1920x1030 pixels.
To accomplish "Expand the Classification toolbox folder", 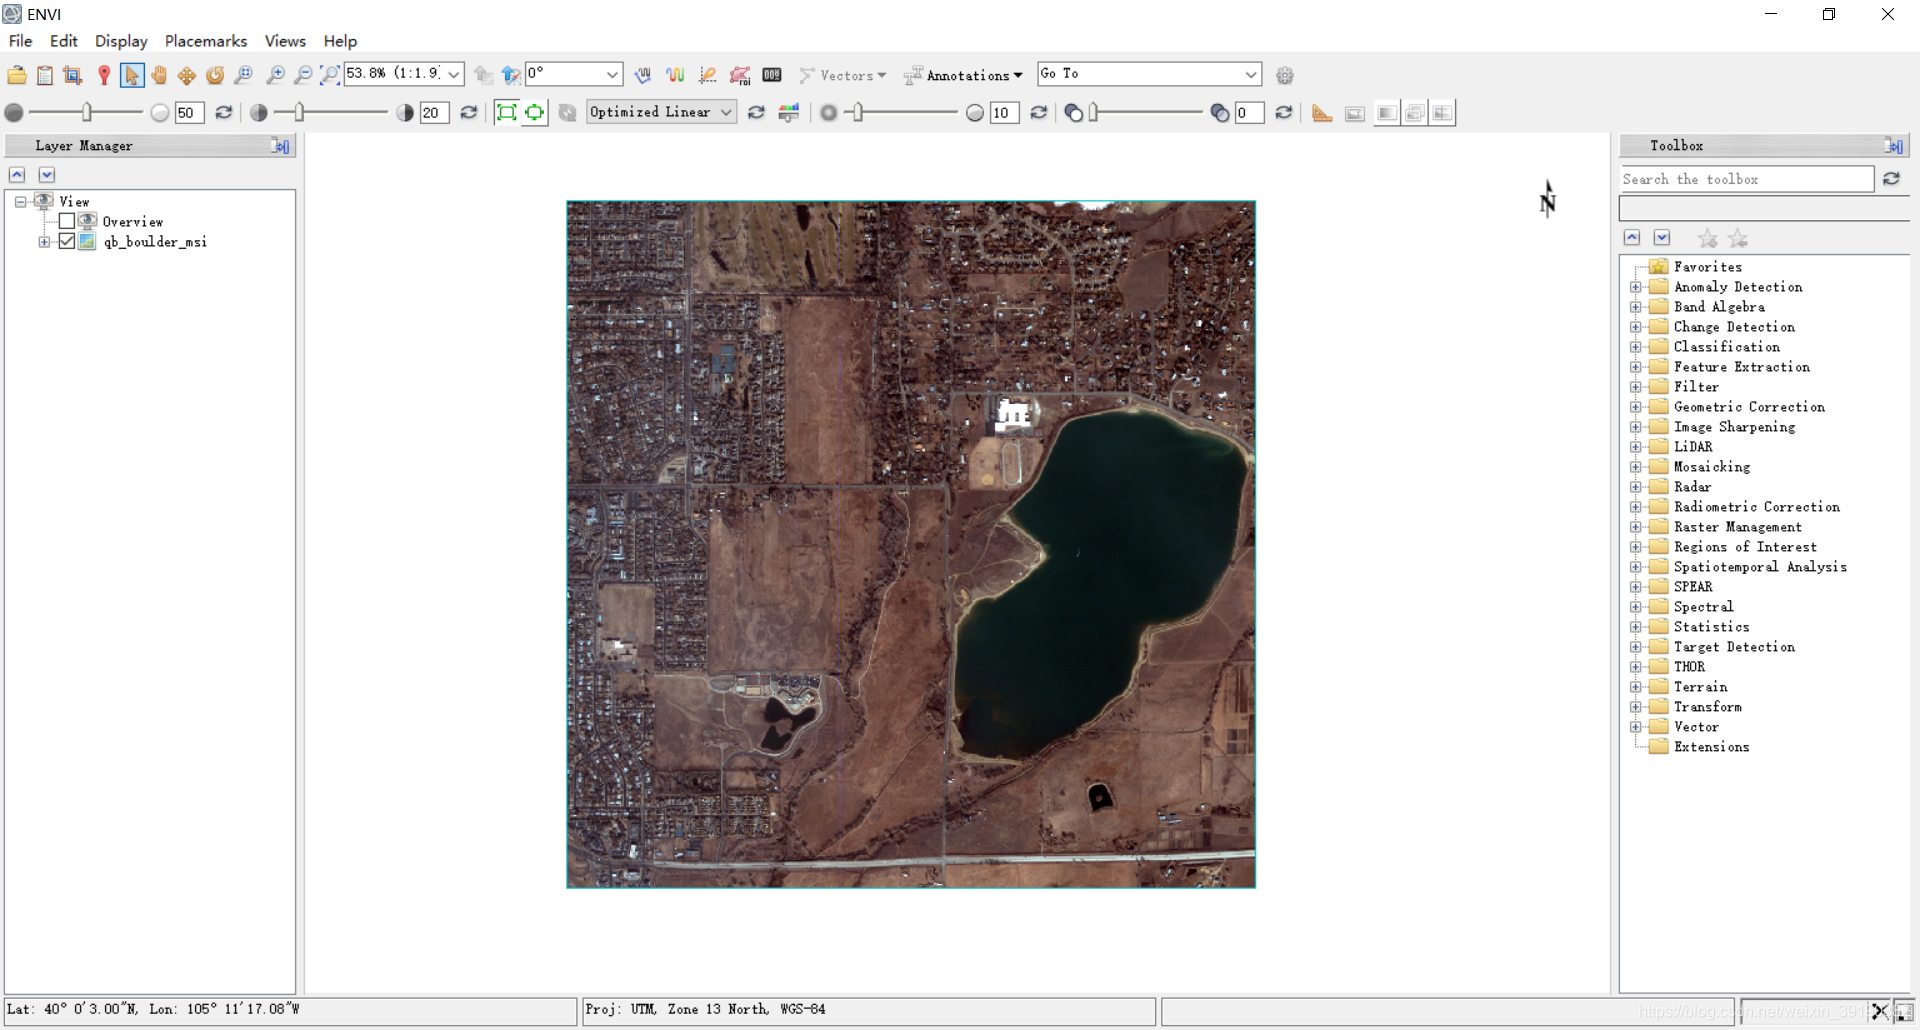I will pyautogui.click(x=1636, y=347).
